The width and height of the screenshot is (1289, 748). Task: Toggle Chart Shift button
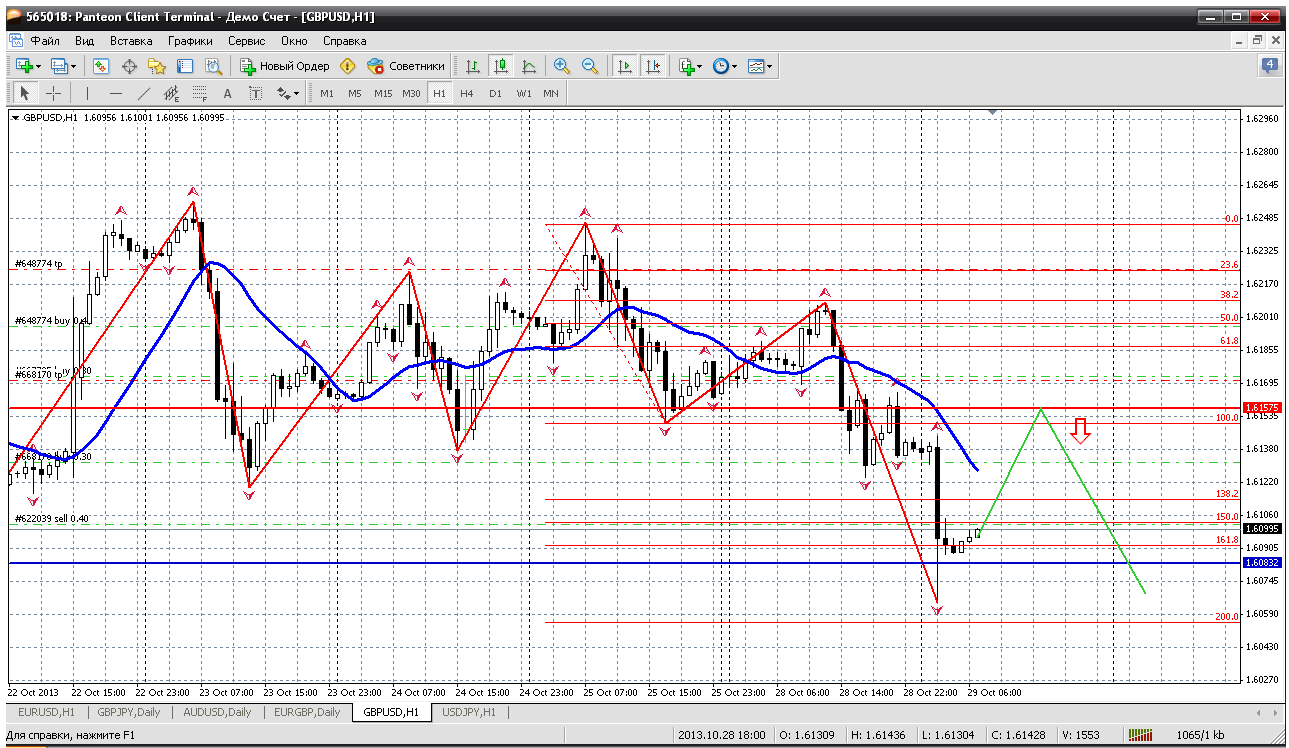(x=653, y=66)
